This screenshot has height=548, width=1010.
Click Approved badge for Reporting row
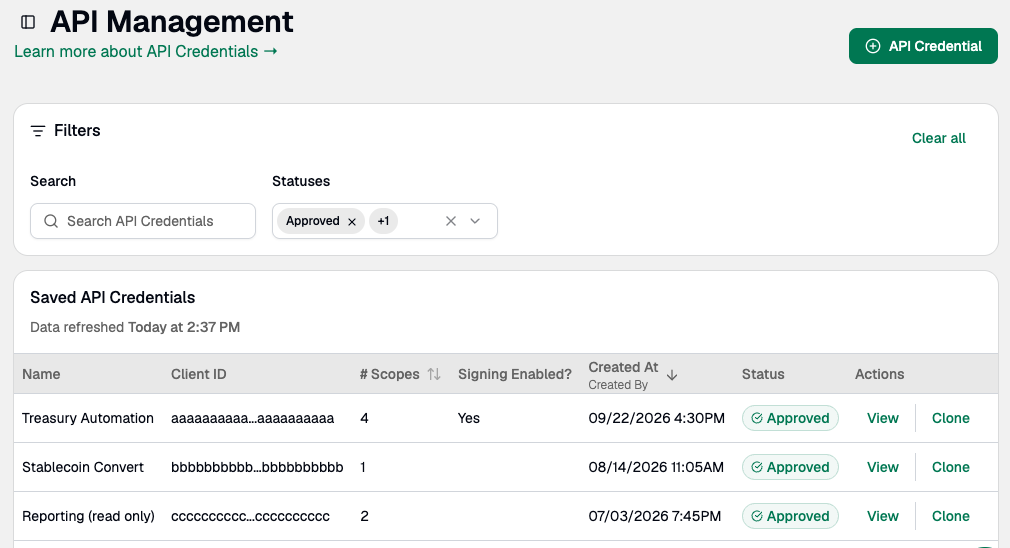coord(790,516)
